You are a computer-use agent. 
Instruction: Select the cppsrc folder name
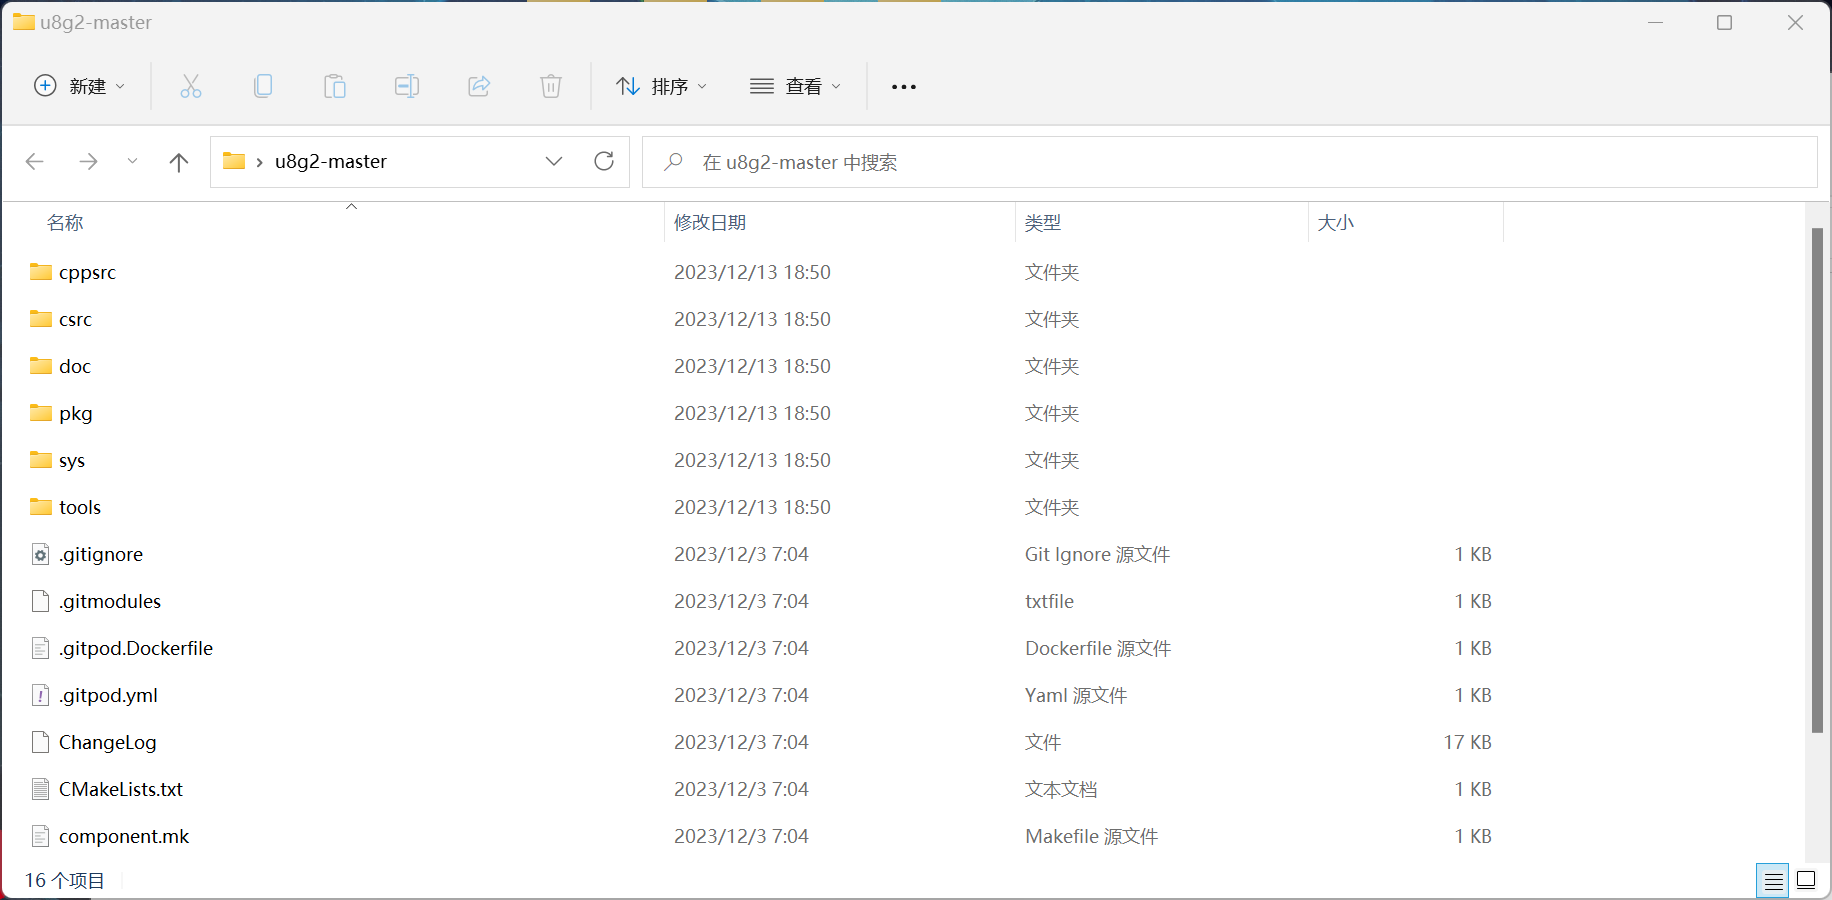(87, 272)
